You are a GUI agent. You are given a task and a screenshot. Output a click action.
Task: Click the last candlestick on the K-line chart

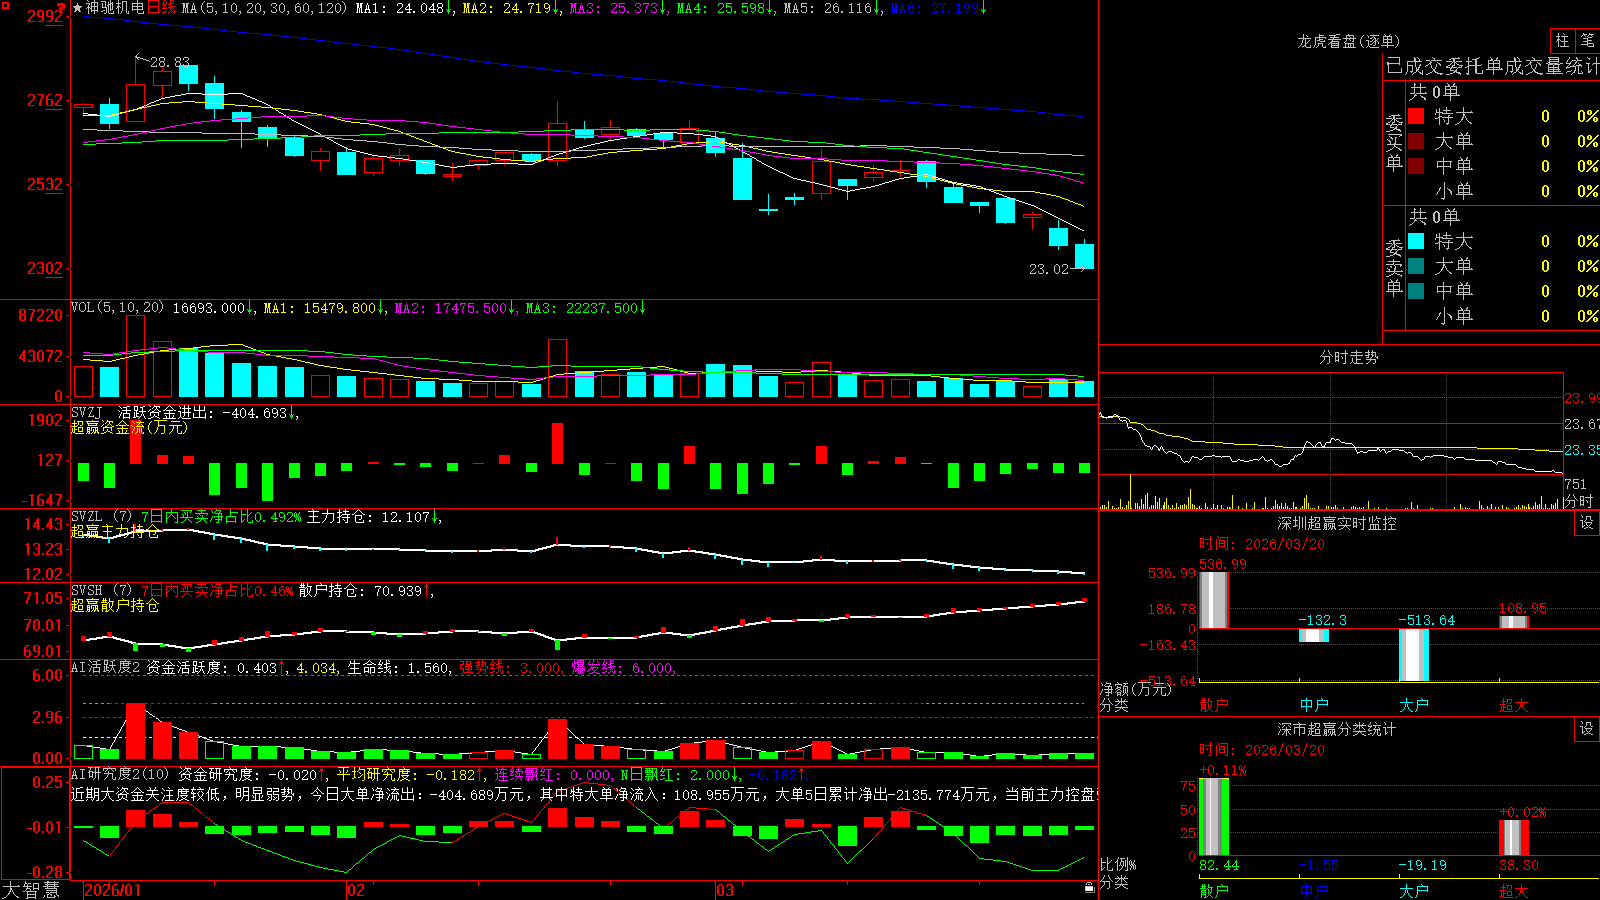coord(1084,255)
